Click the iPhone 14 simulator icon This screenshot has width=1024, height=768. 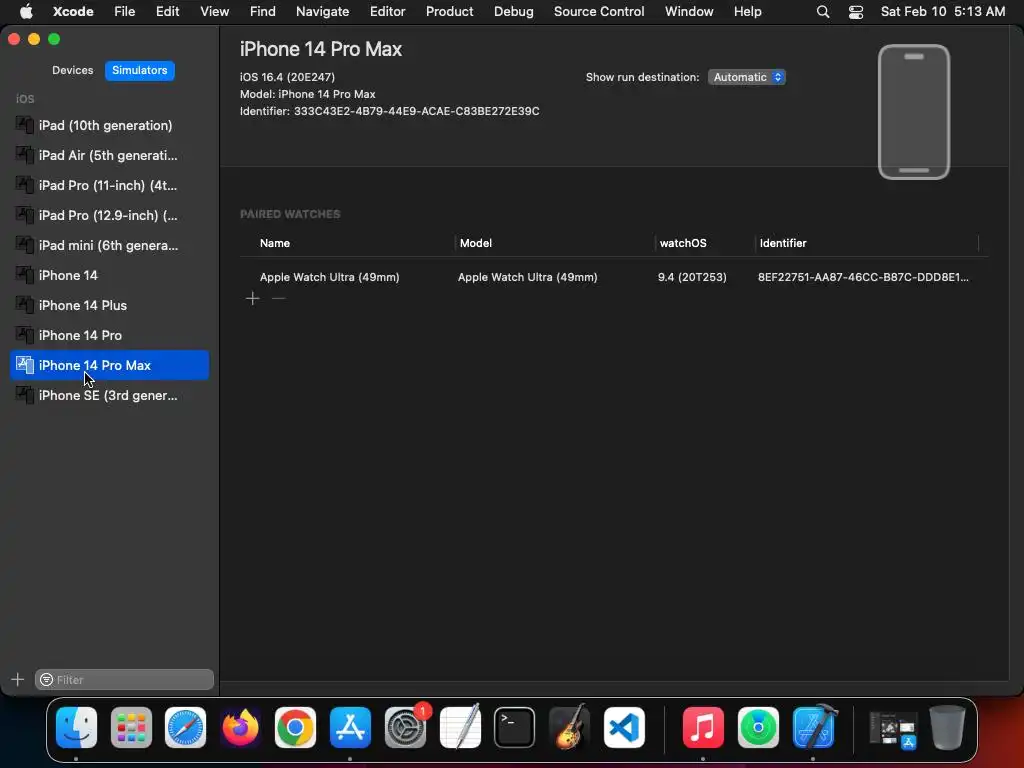pyautogui.click(x=24, y=275)
